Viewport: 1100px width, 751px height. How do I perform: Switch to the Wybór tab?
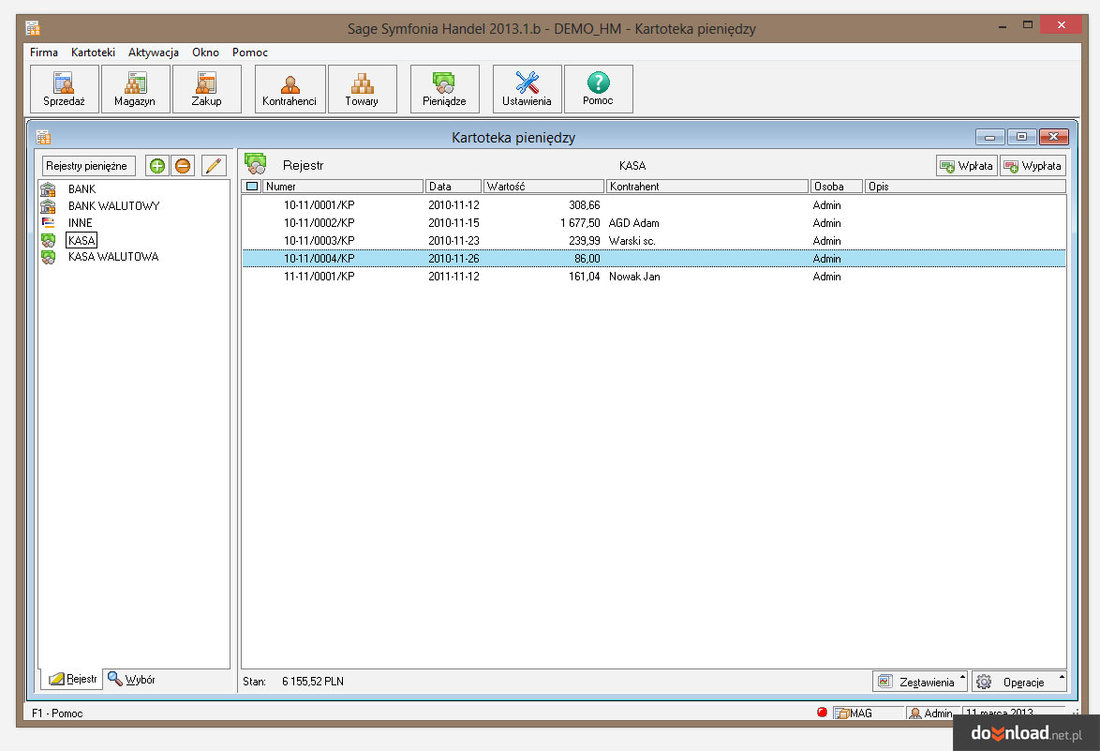pyautogui.click(x=131, y=679)
